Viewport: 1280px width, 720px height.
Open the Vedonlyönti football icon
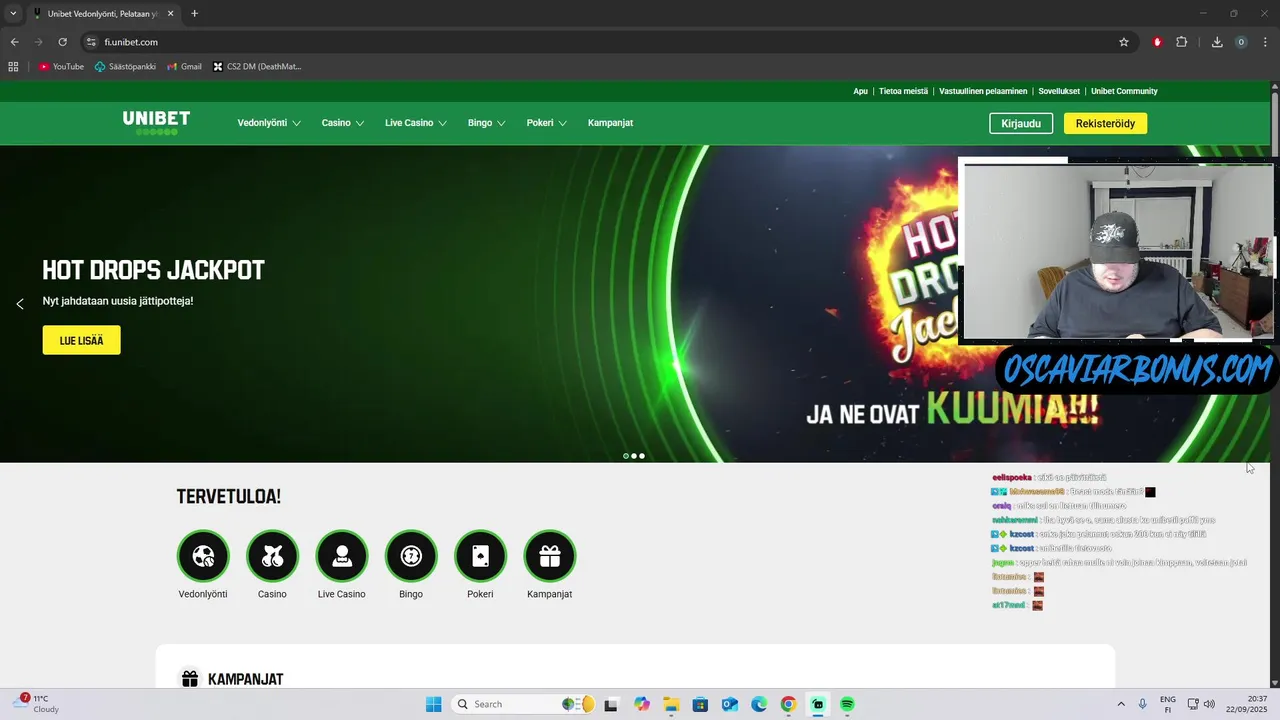(203, 556)
